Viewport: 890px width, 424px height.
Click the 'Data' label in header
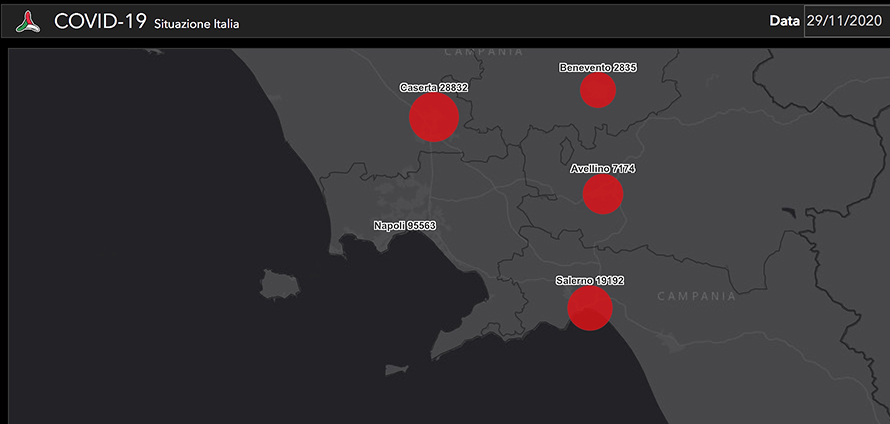784,21
